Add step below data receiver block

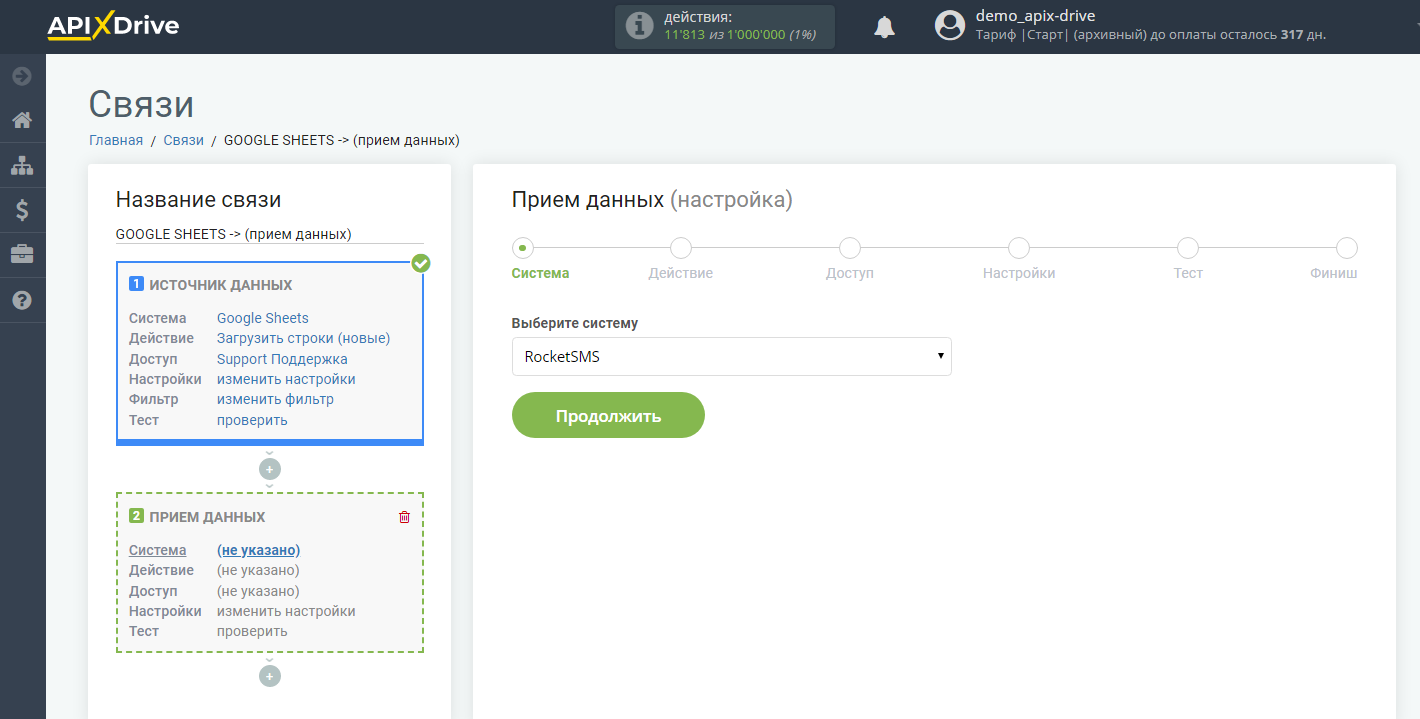tap(269, 676)
